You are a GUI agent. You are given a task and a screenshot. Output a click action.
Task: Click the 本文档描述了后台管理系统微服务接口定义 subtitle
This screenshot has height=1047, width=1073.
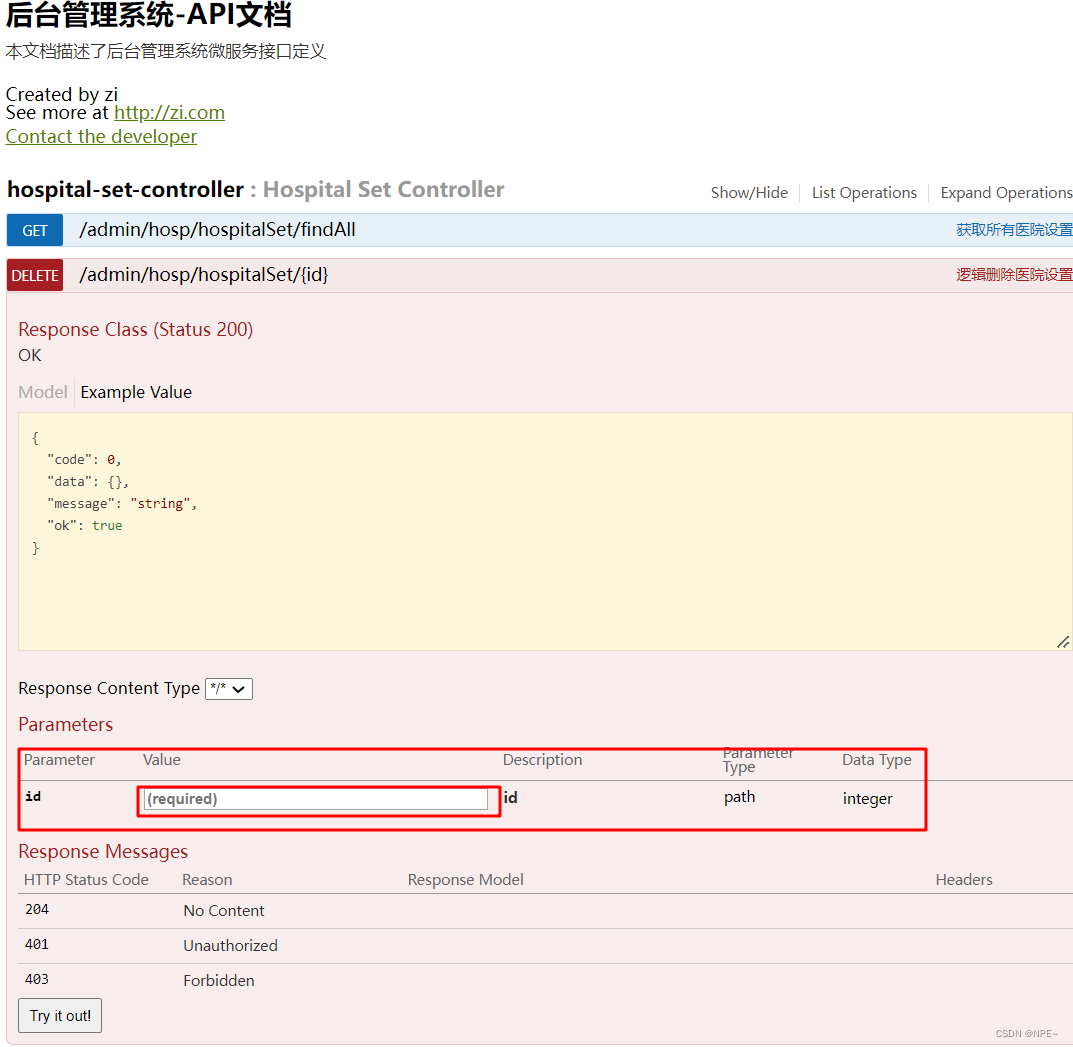point(166,52)
